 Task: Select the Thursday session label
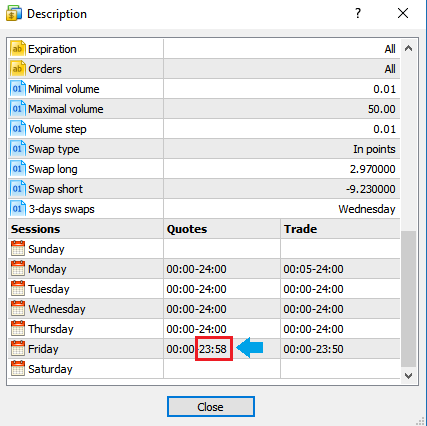[x=51, y=329]
